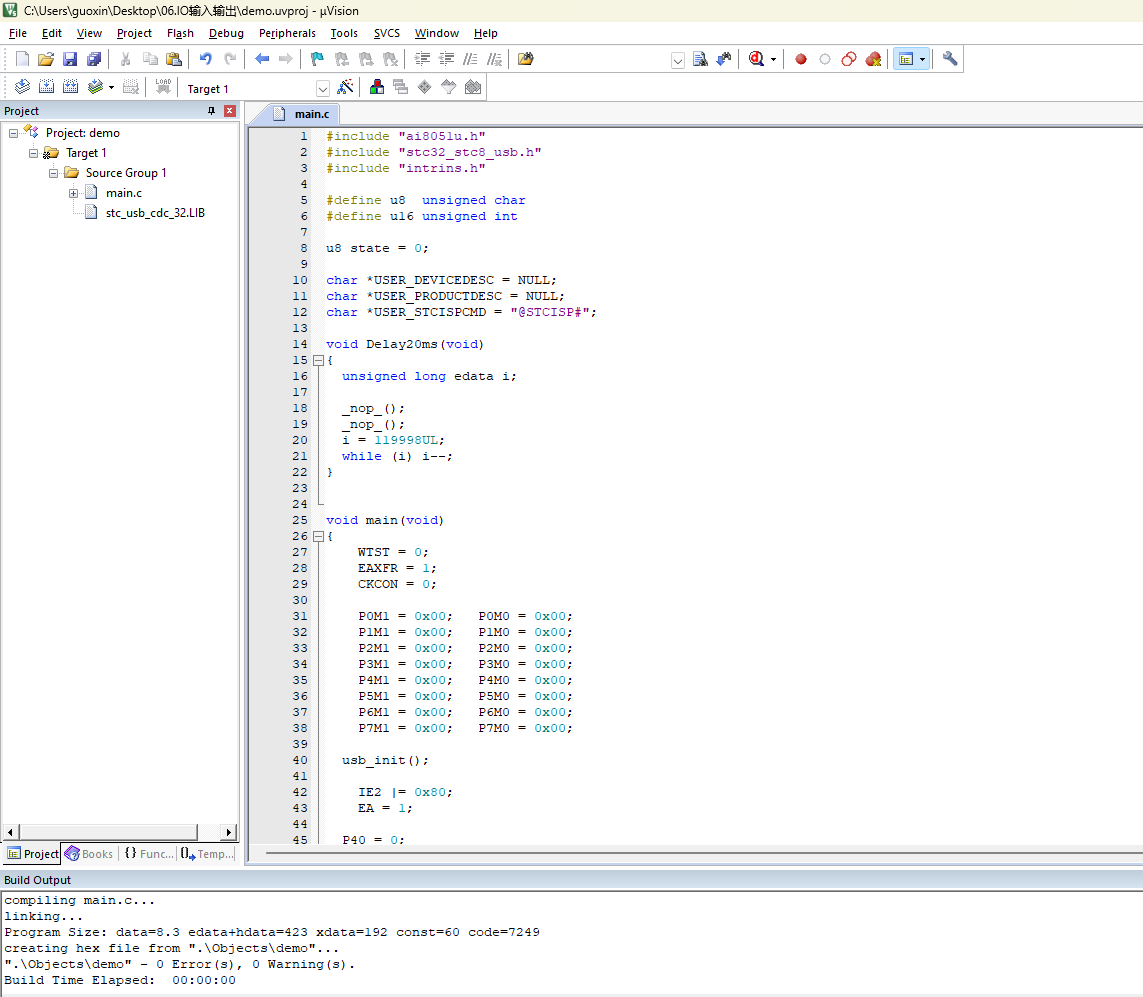Open the window layout dropdown arrow
Screen dimensions: 1143x997
point(923,60)
